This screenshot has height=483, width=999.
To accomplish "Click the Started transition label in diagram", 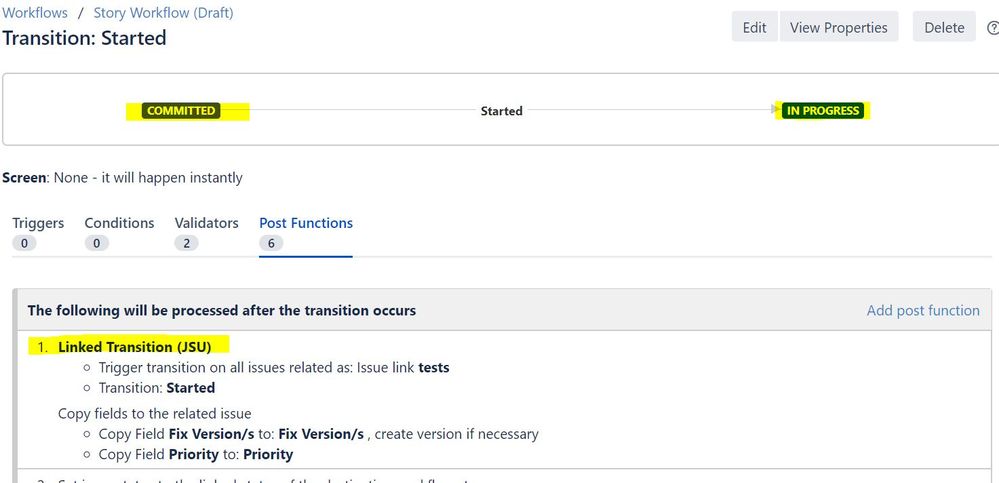I will (501, 111).
